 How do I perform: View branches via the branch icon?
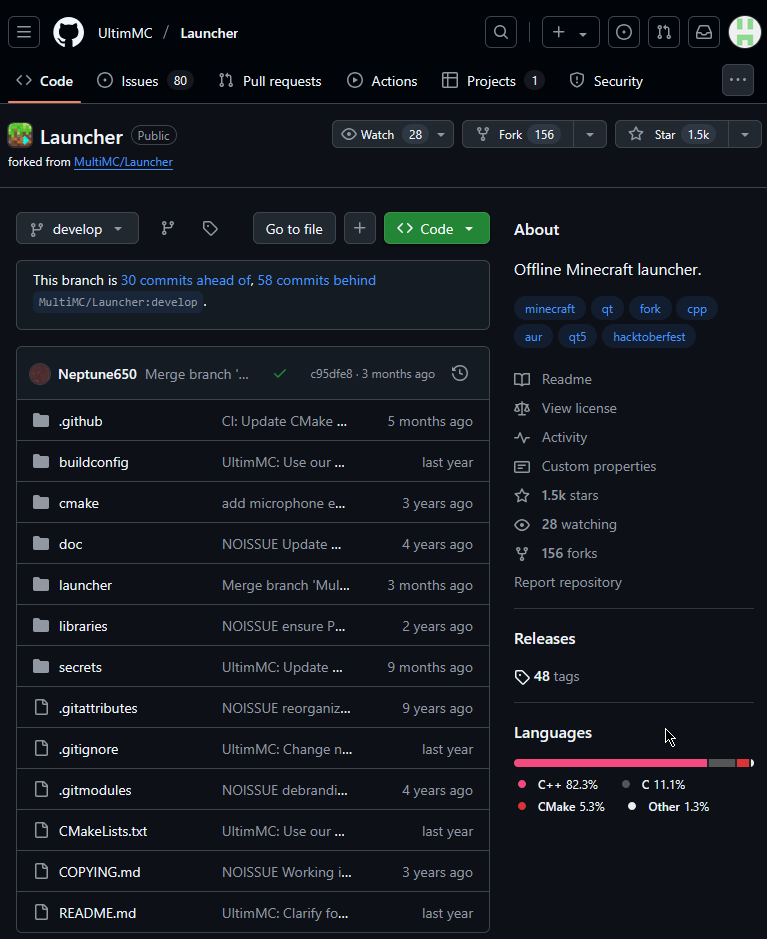(x=168, y=228)
